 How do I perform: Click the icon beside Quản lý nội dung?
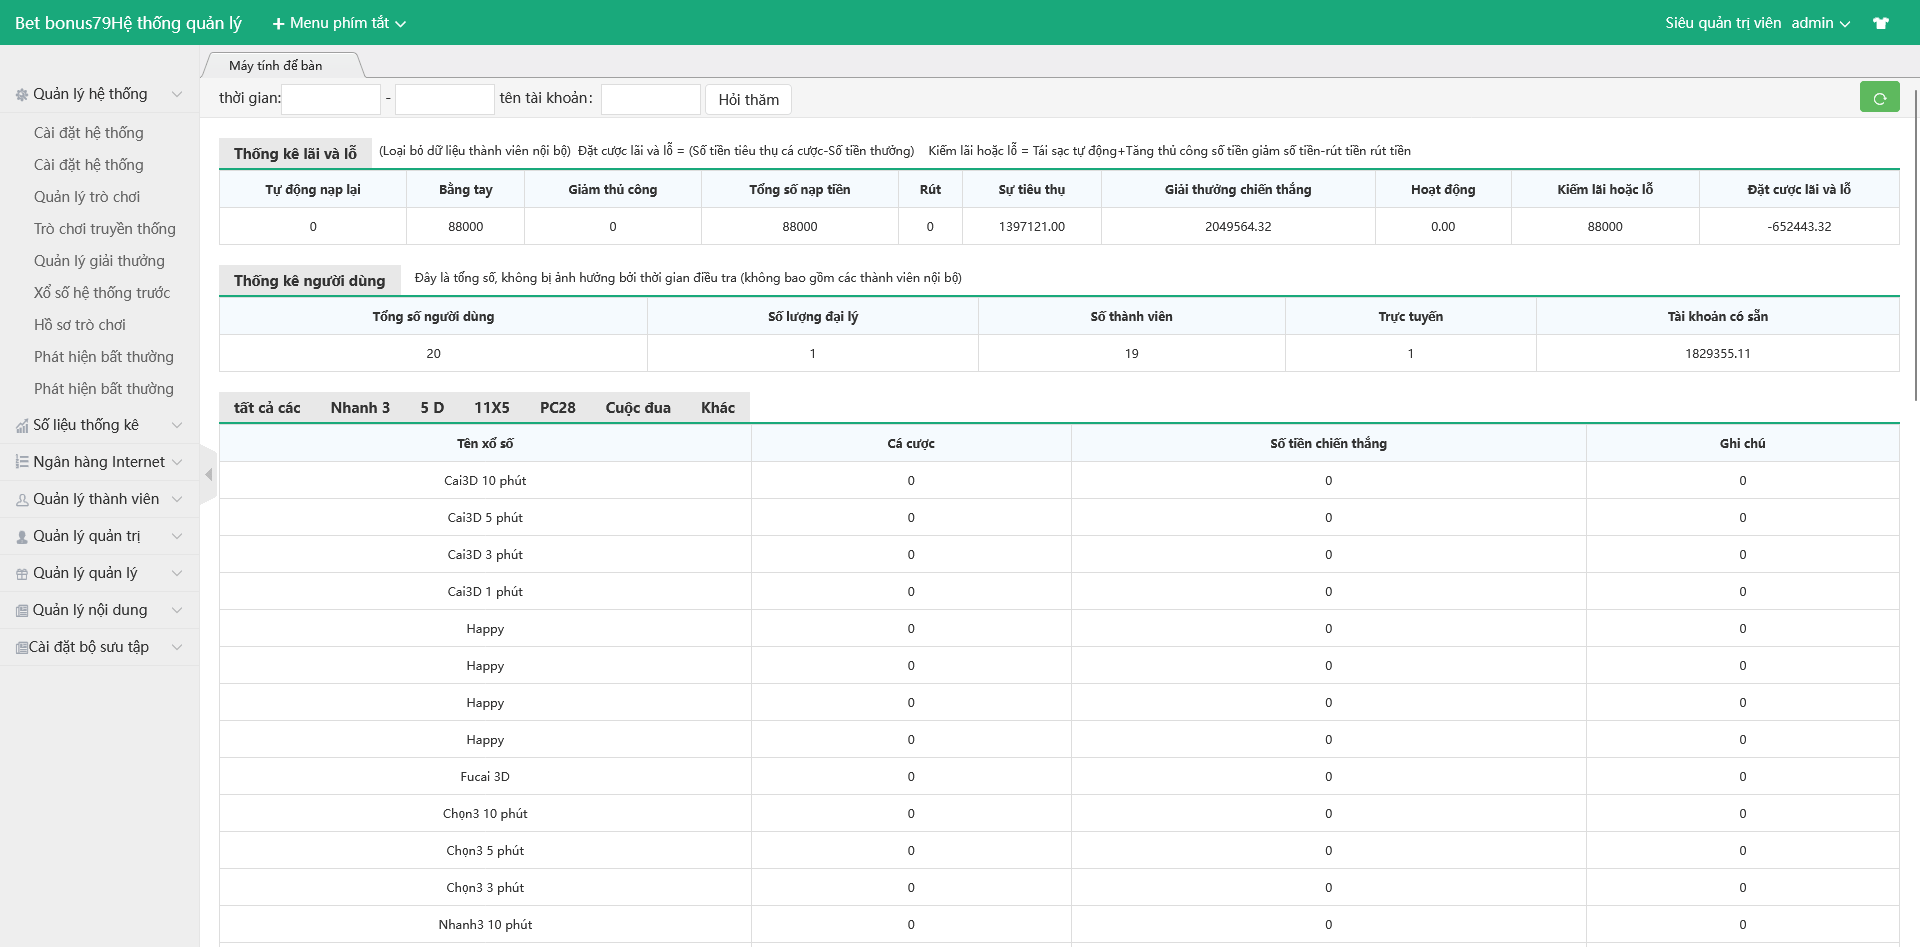tap(22, 611)
